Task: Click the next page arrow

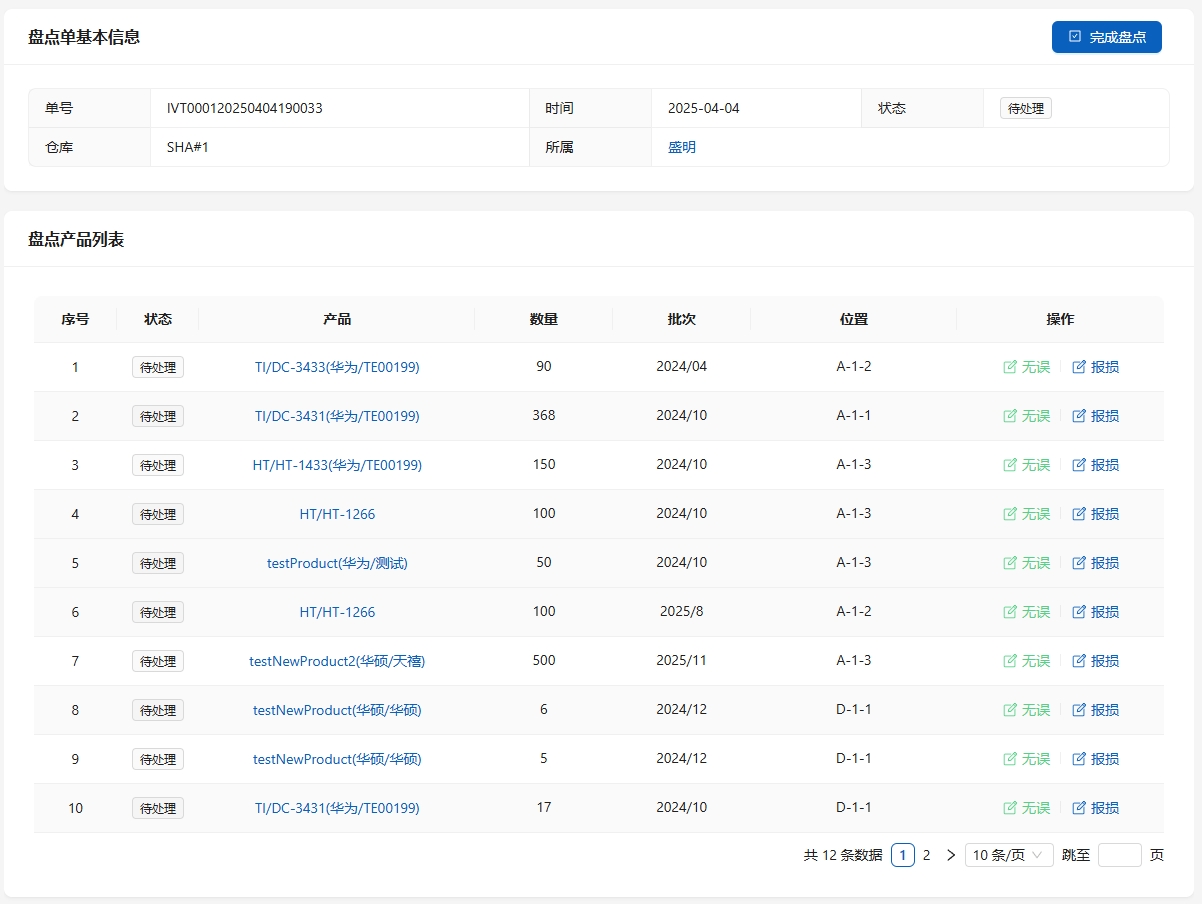Action: point(950,855)
